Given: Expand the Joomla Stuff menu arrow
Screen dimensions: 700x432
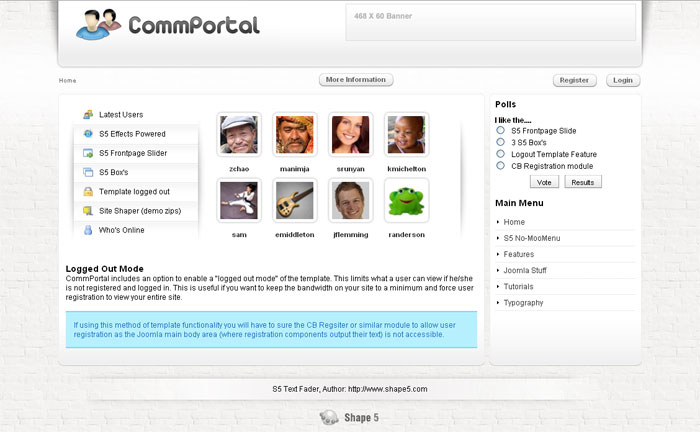Looking at the screenshot, I should coord(498,270).
